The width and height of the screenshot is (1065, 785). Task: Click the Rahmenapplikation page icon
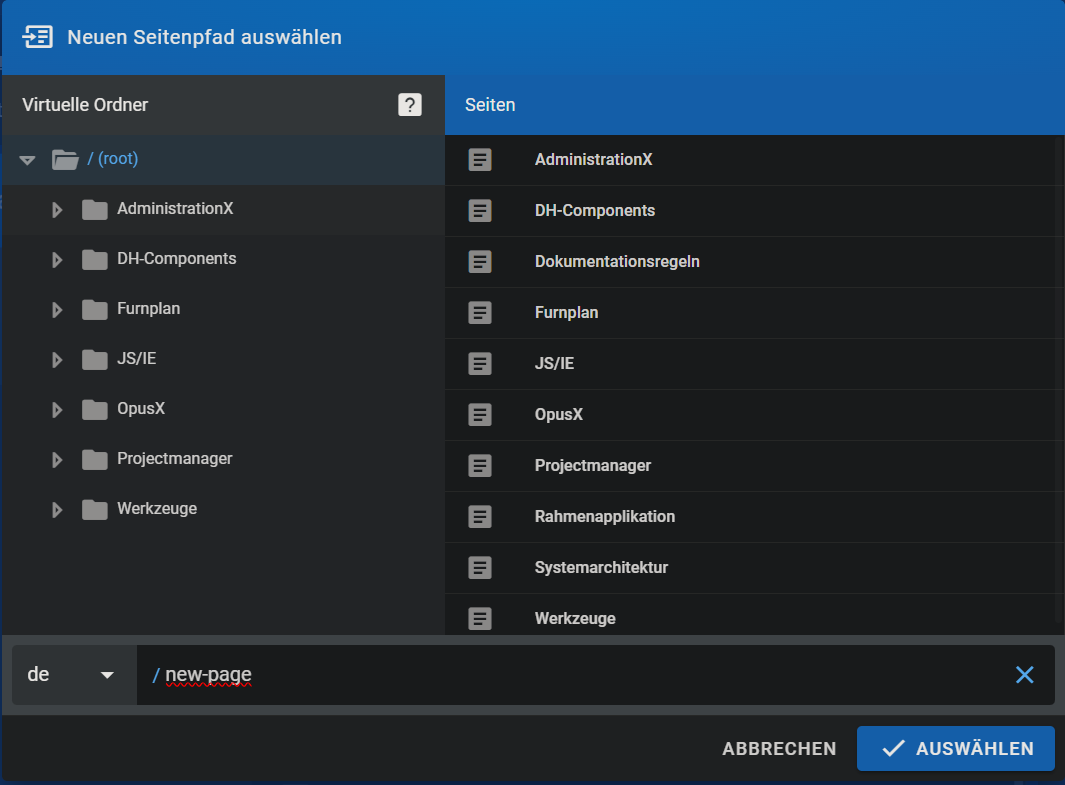pos(480,517)
